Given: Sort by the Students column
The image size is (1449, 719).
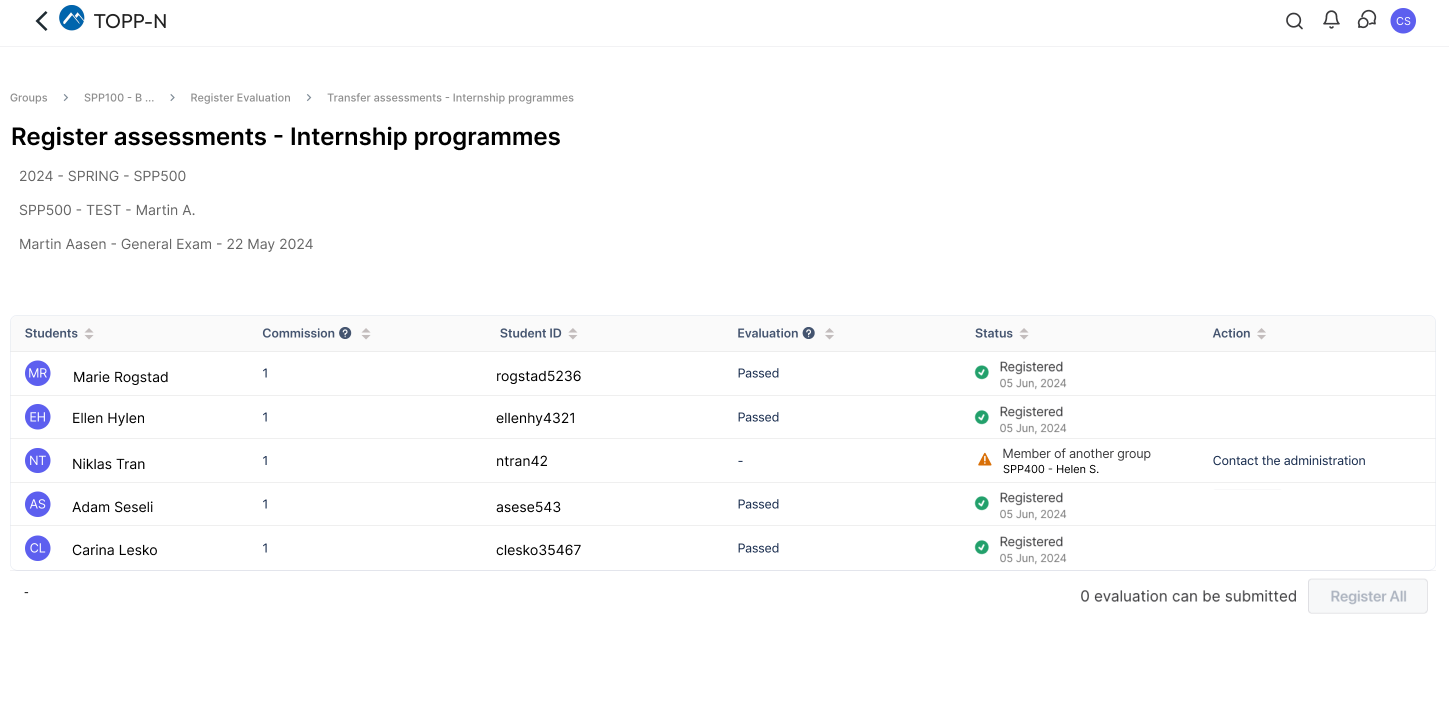Looking at the screenshot, I should (x=89, y=334).
